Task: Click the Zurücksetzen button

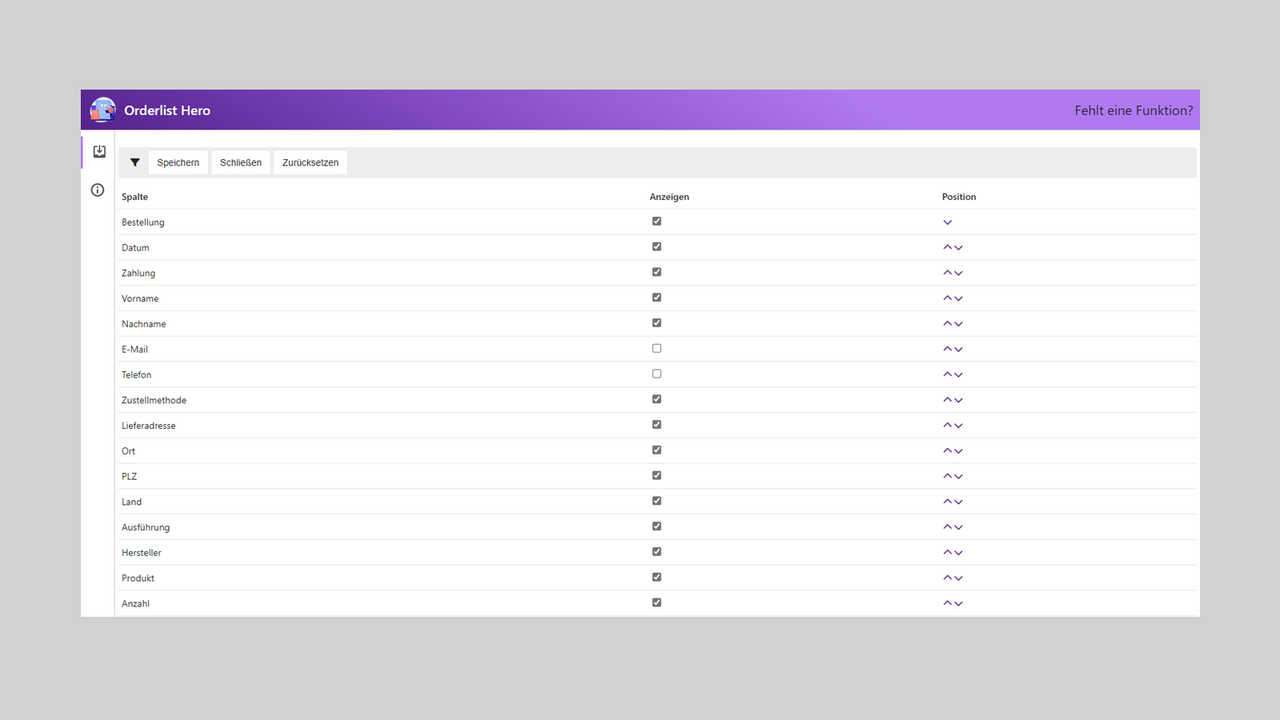Action: pos(310,162)
